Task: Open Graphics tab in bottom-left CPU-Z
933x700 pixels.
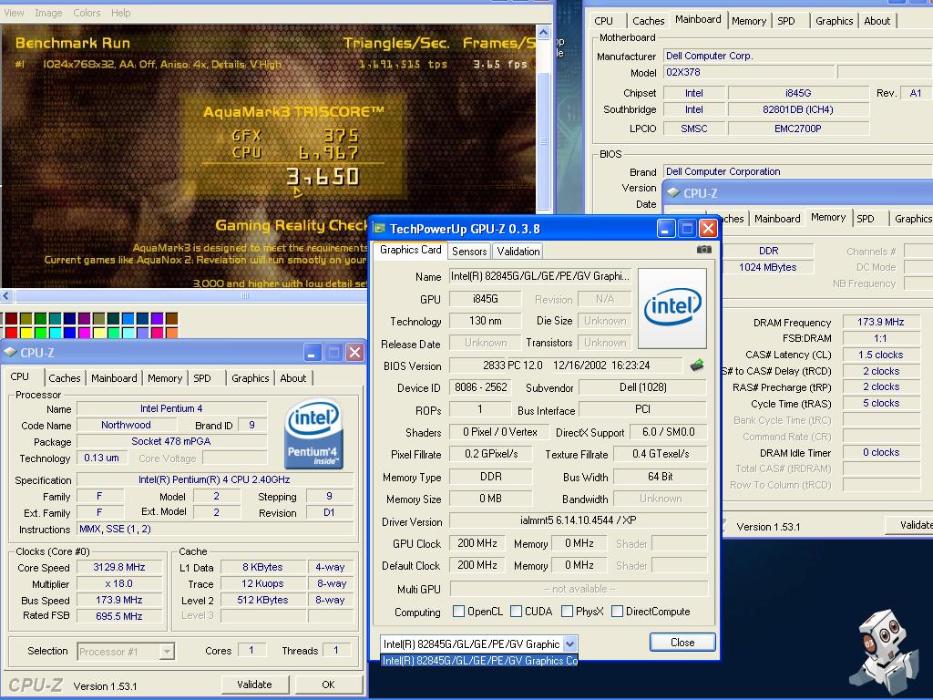Action: (250, 378)
